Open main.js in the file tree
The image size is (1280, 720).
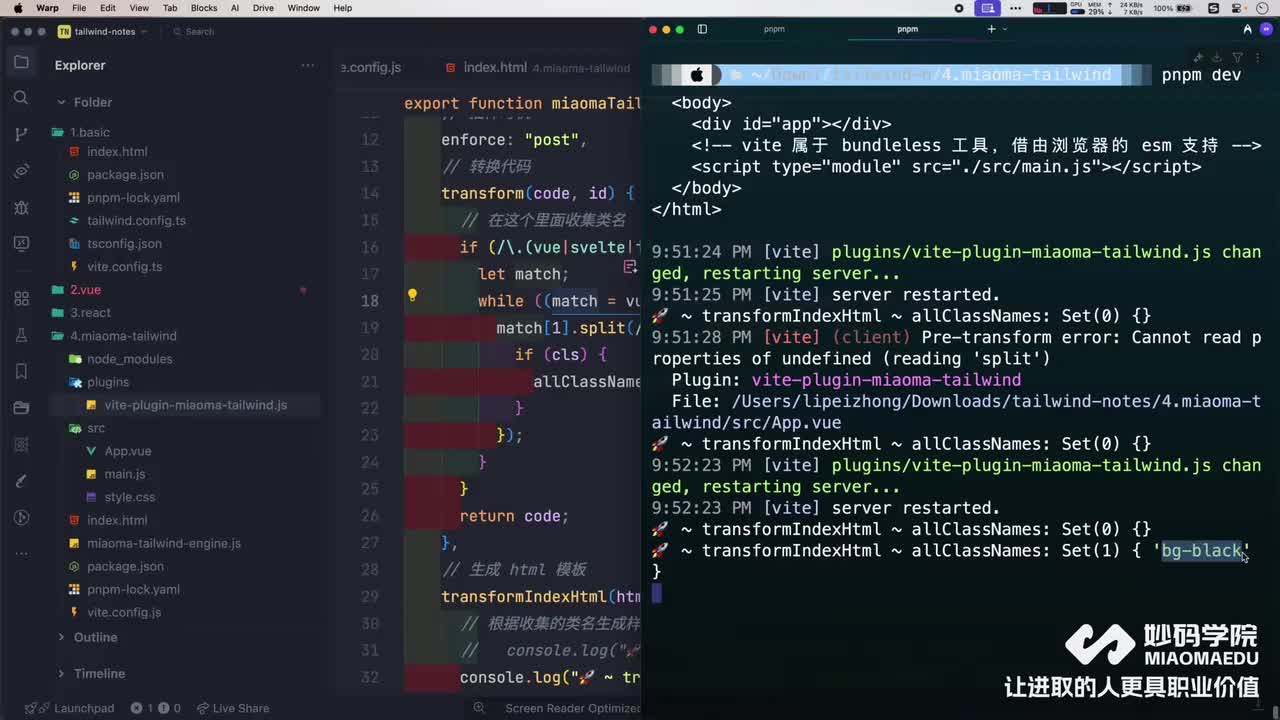[125, 474]
